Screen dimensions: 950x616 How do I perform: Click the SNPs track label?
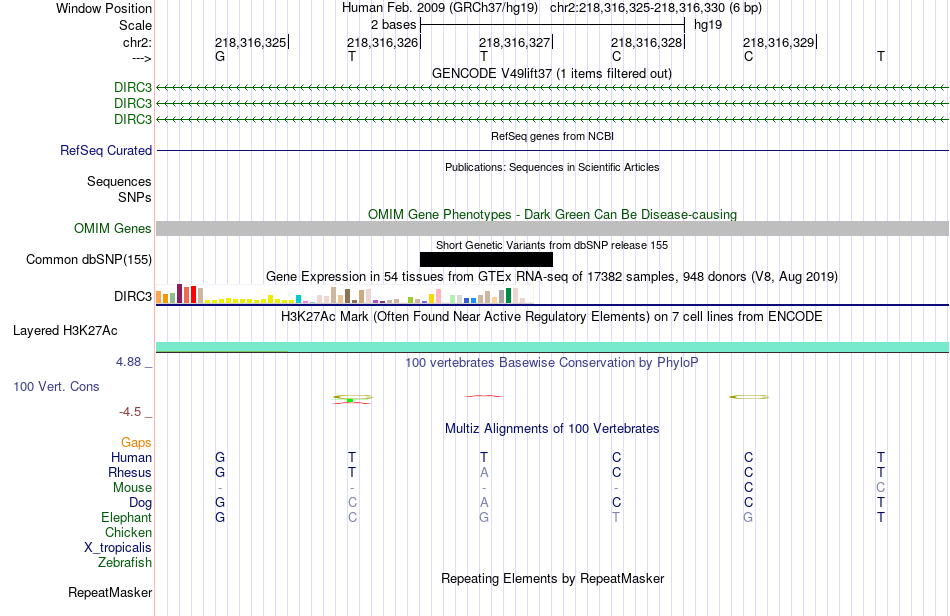pos(135,197)
